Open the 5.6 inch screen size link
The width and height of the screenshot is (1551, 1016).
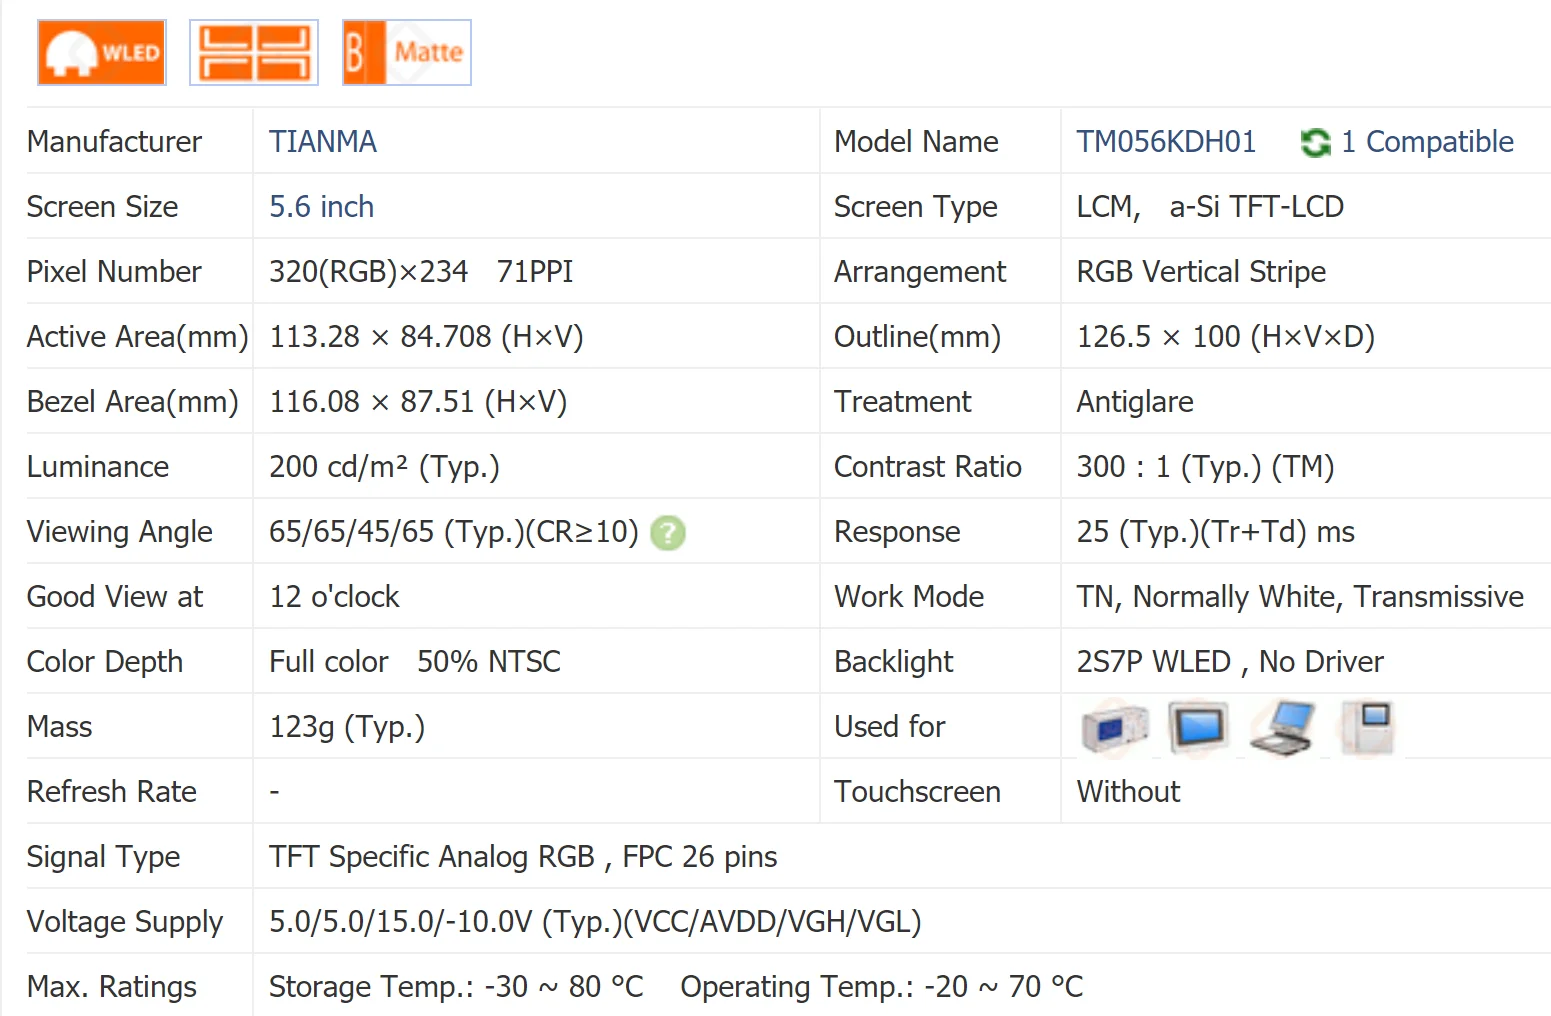pos(321,207)
